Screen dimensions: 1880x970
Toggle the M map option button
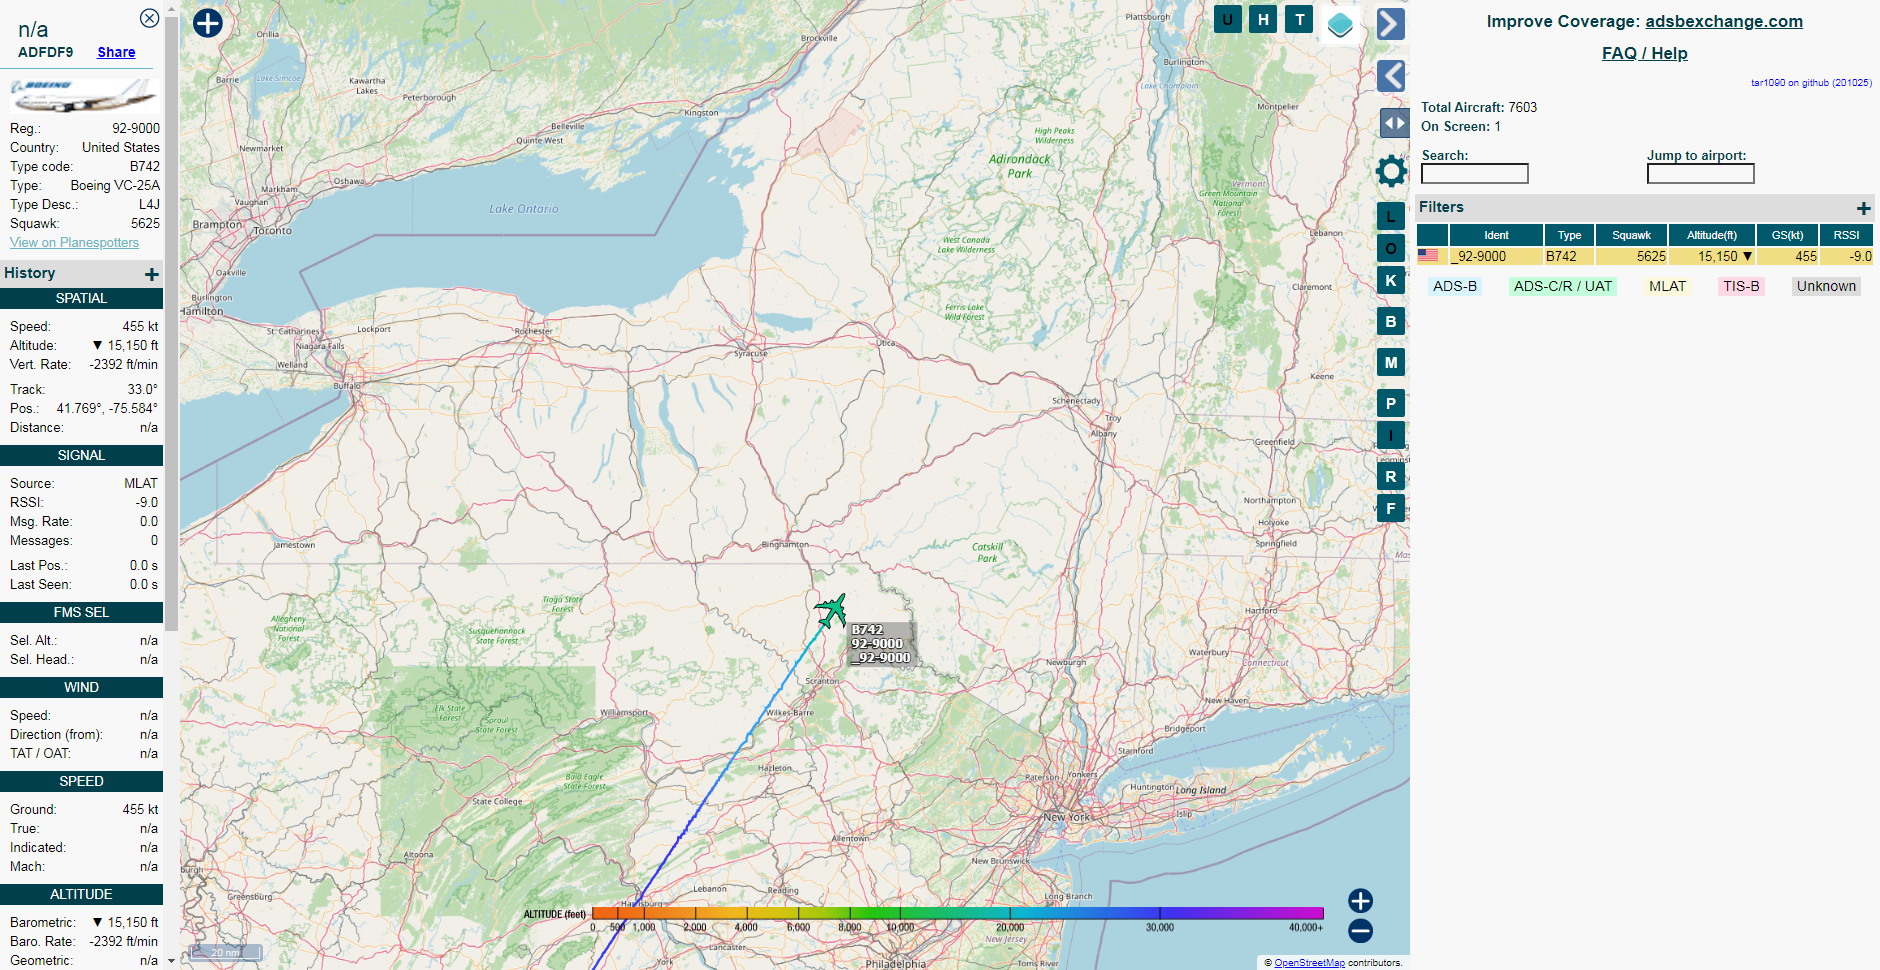pyautogui.click(x=1391, y=362)
